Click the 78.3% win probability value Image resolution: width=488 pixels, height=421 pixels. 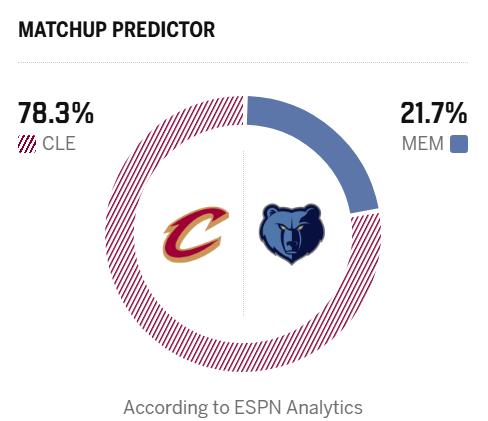tap(56, 113)
